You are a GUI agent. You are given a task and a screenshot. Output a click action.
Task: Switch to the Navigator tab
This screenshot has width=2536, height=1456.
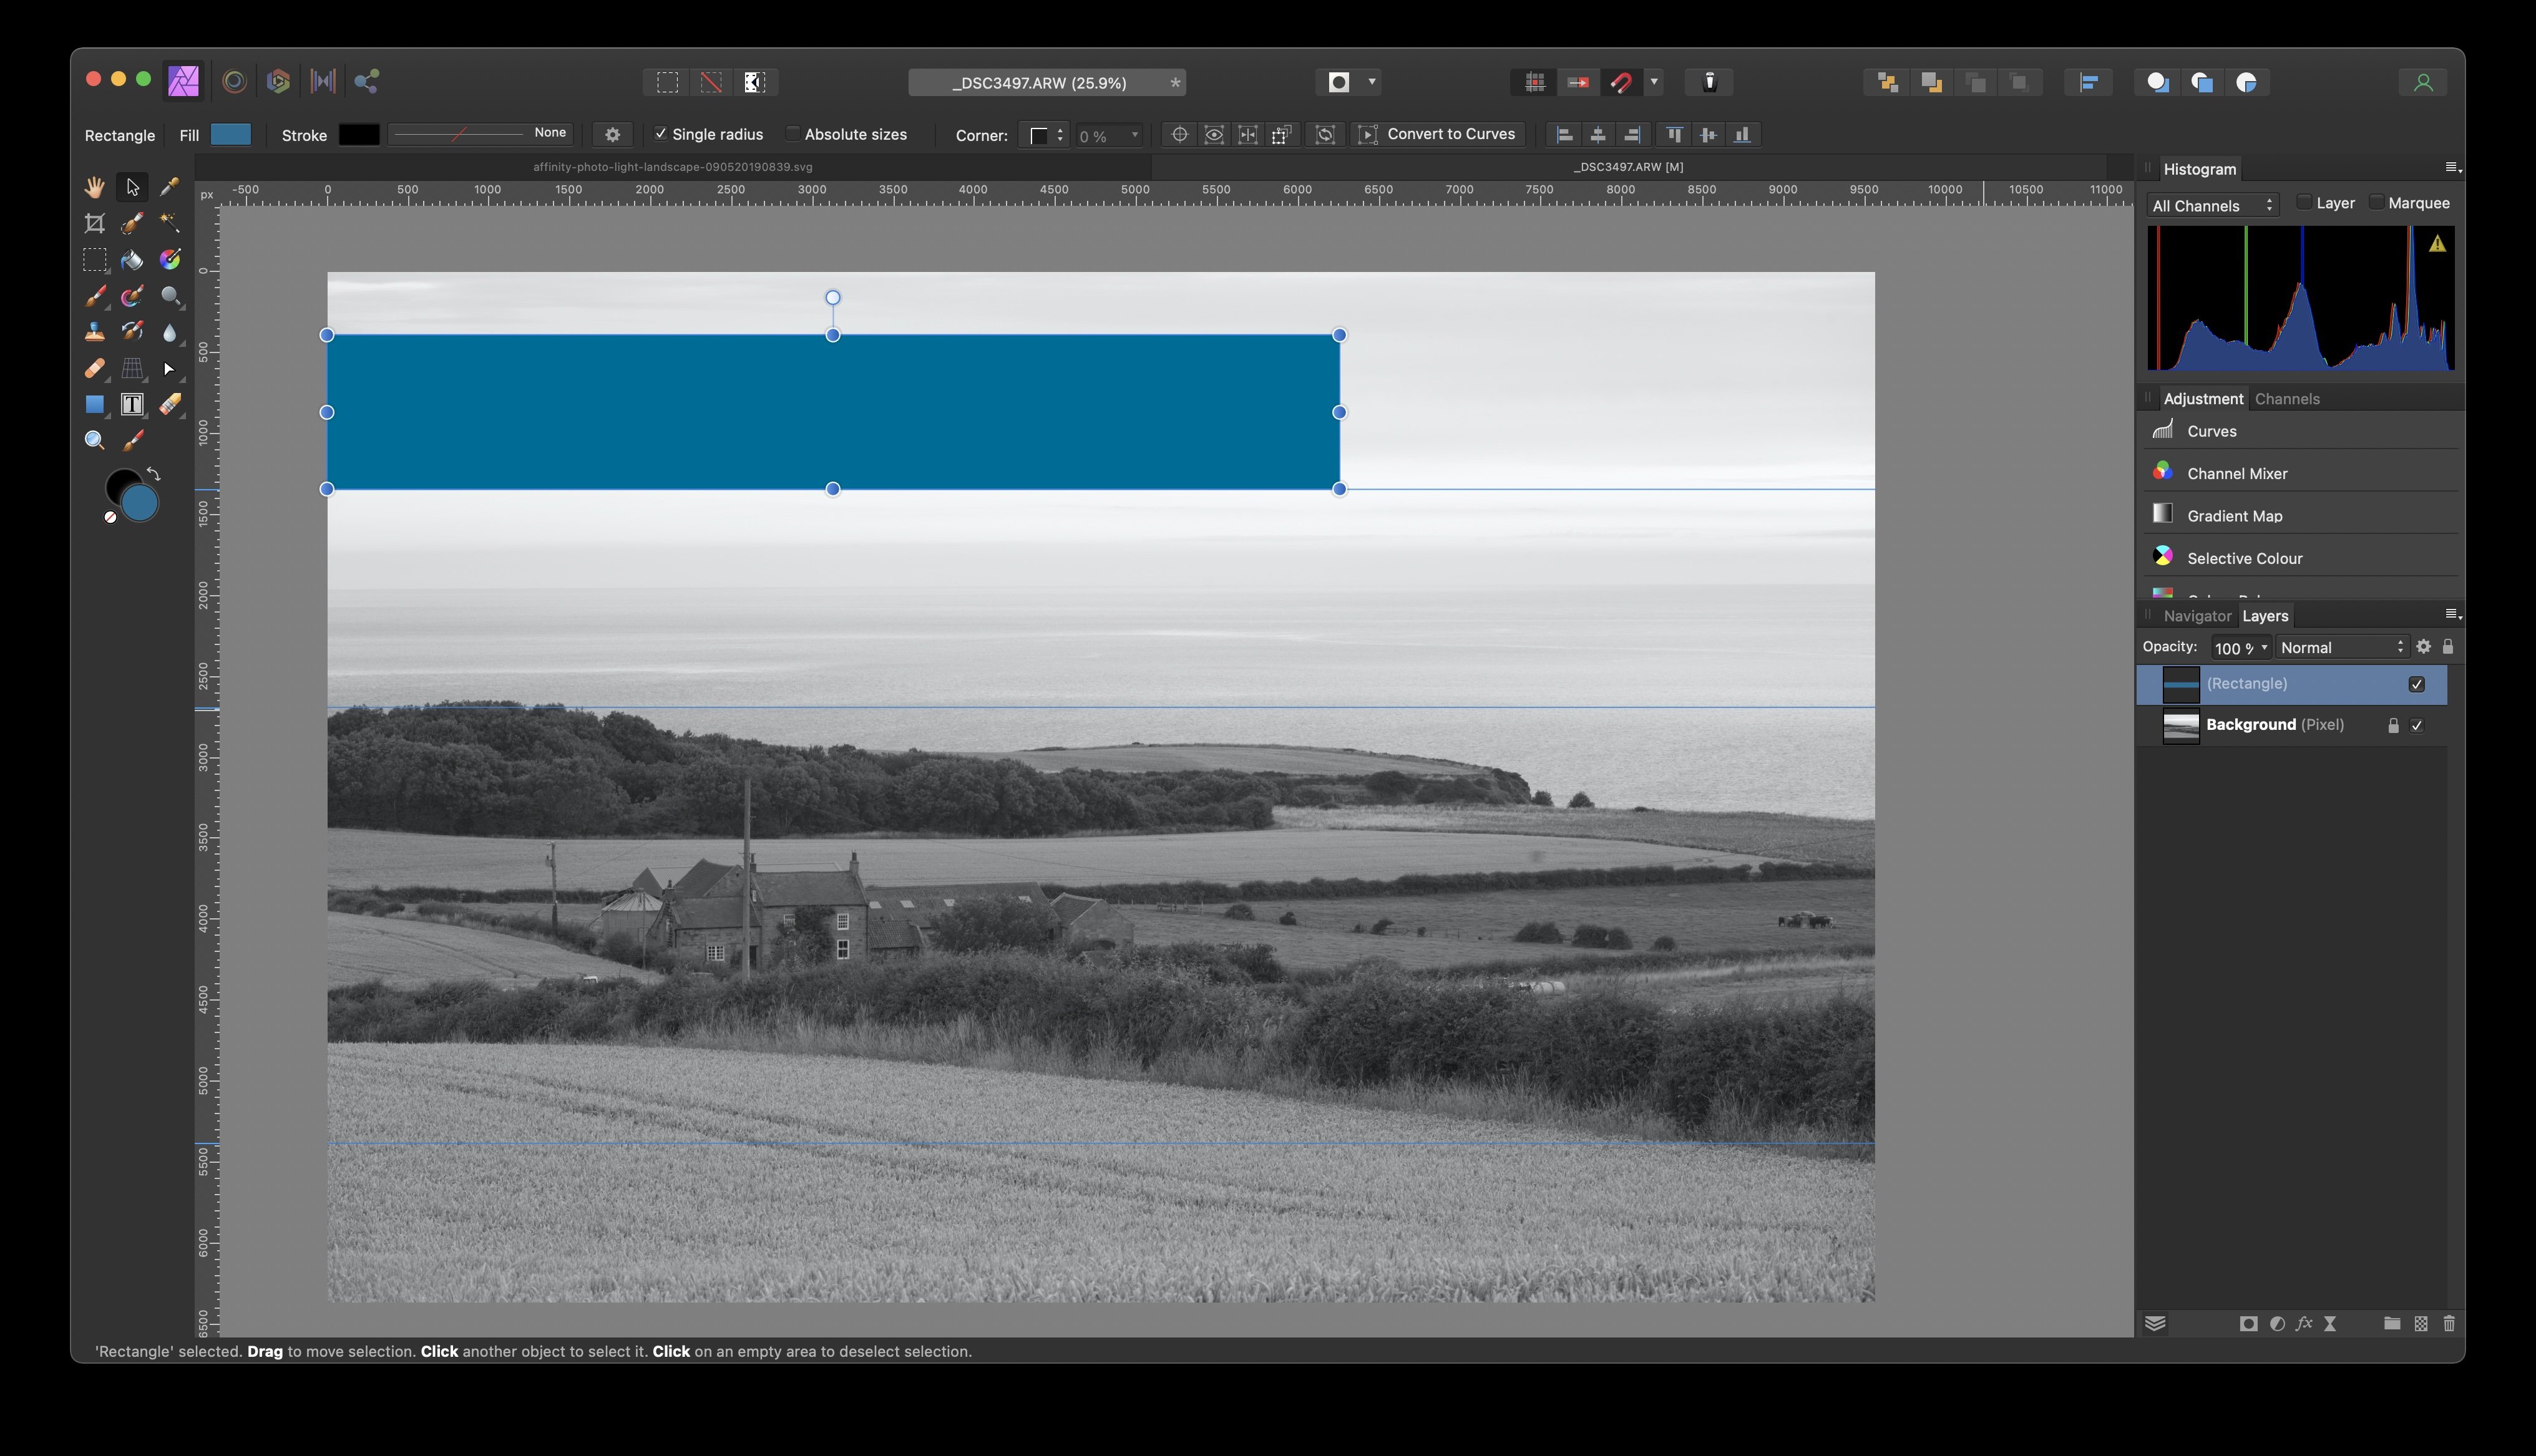click(x=2196, y=616)
